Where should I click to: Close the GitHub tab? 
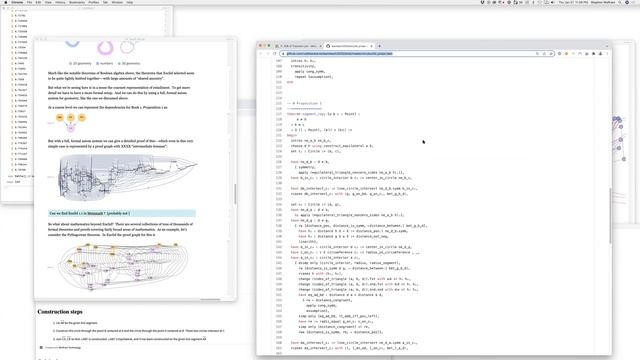[x=371, y=46]
